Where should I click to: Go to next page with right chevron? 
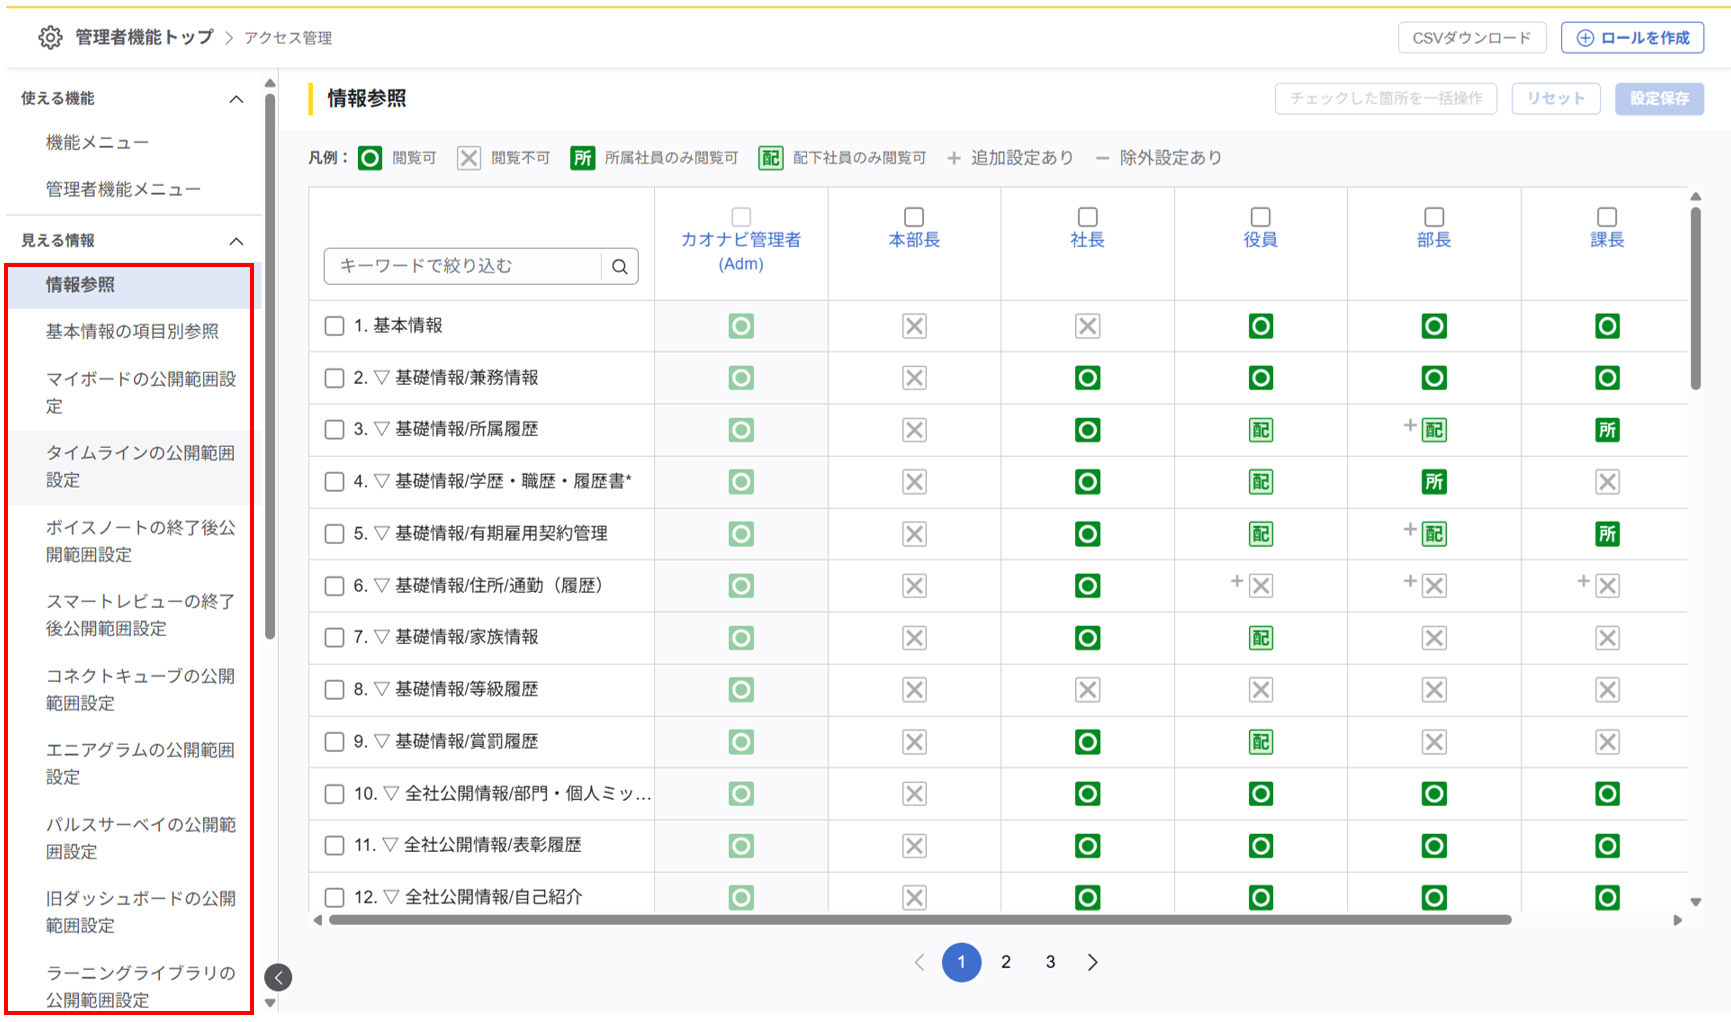[1093, 962]
